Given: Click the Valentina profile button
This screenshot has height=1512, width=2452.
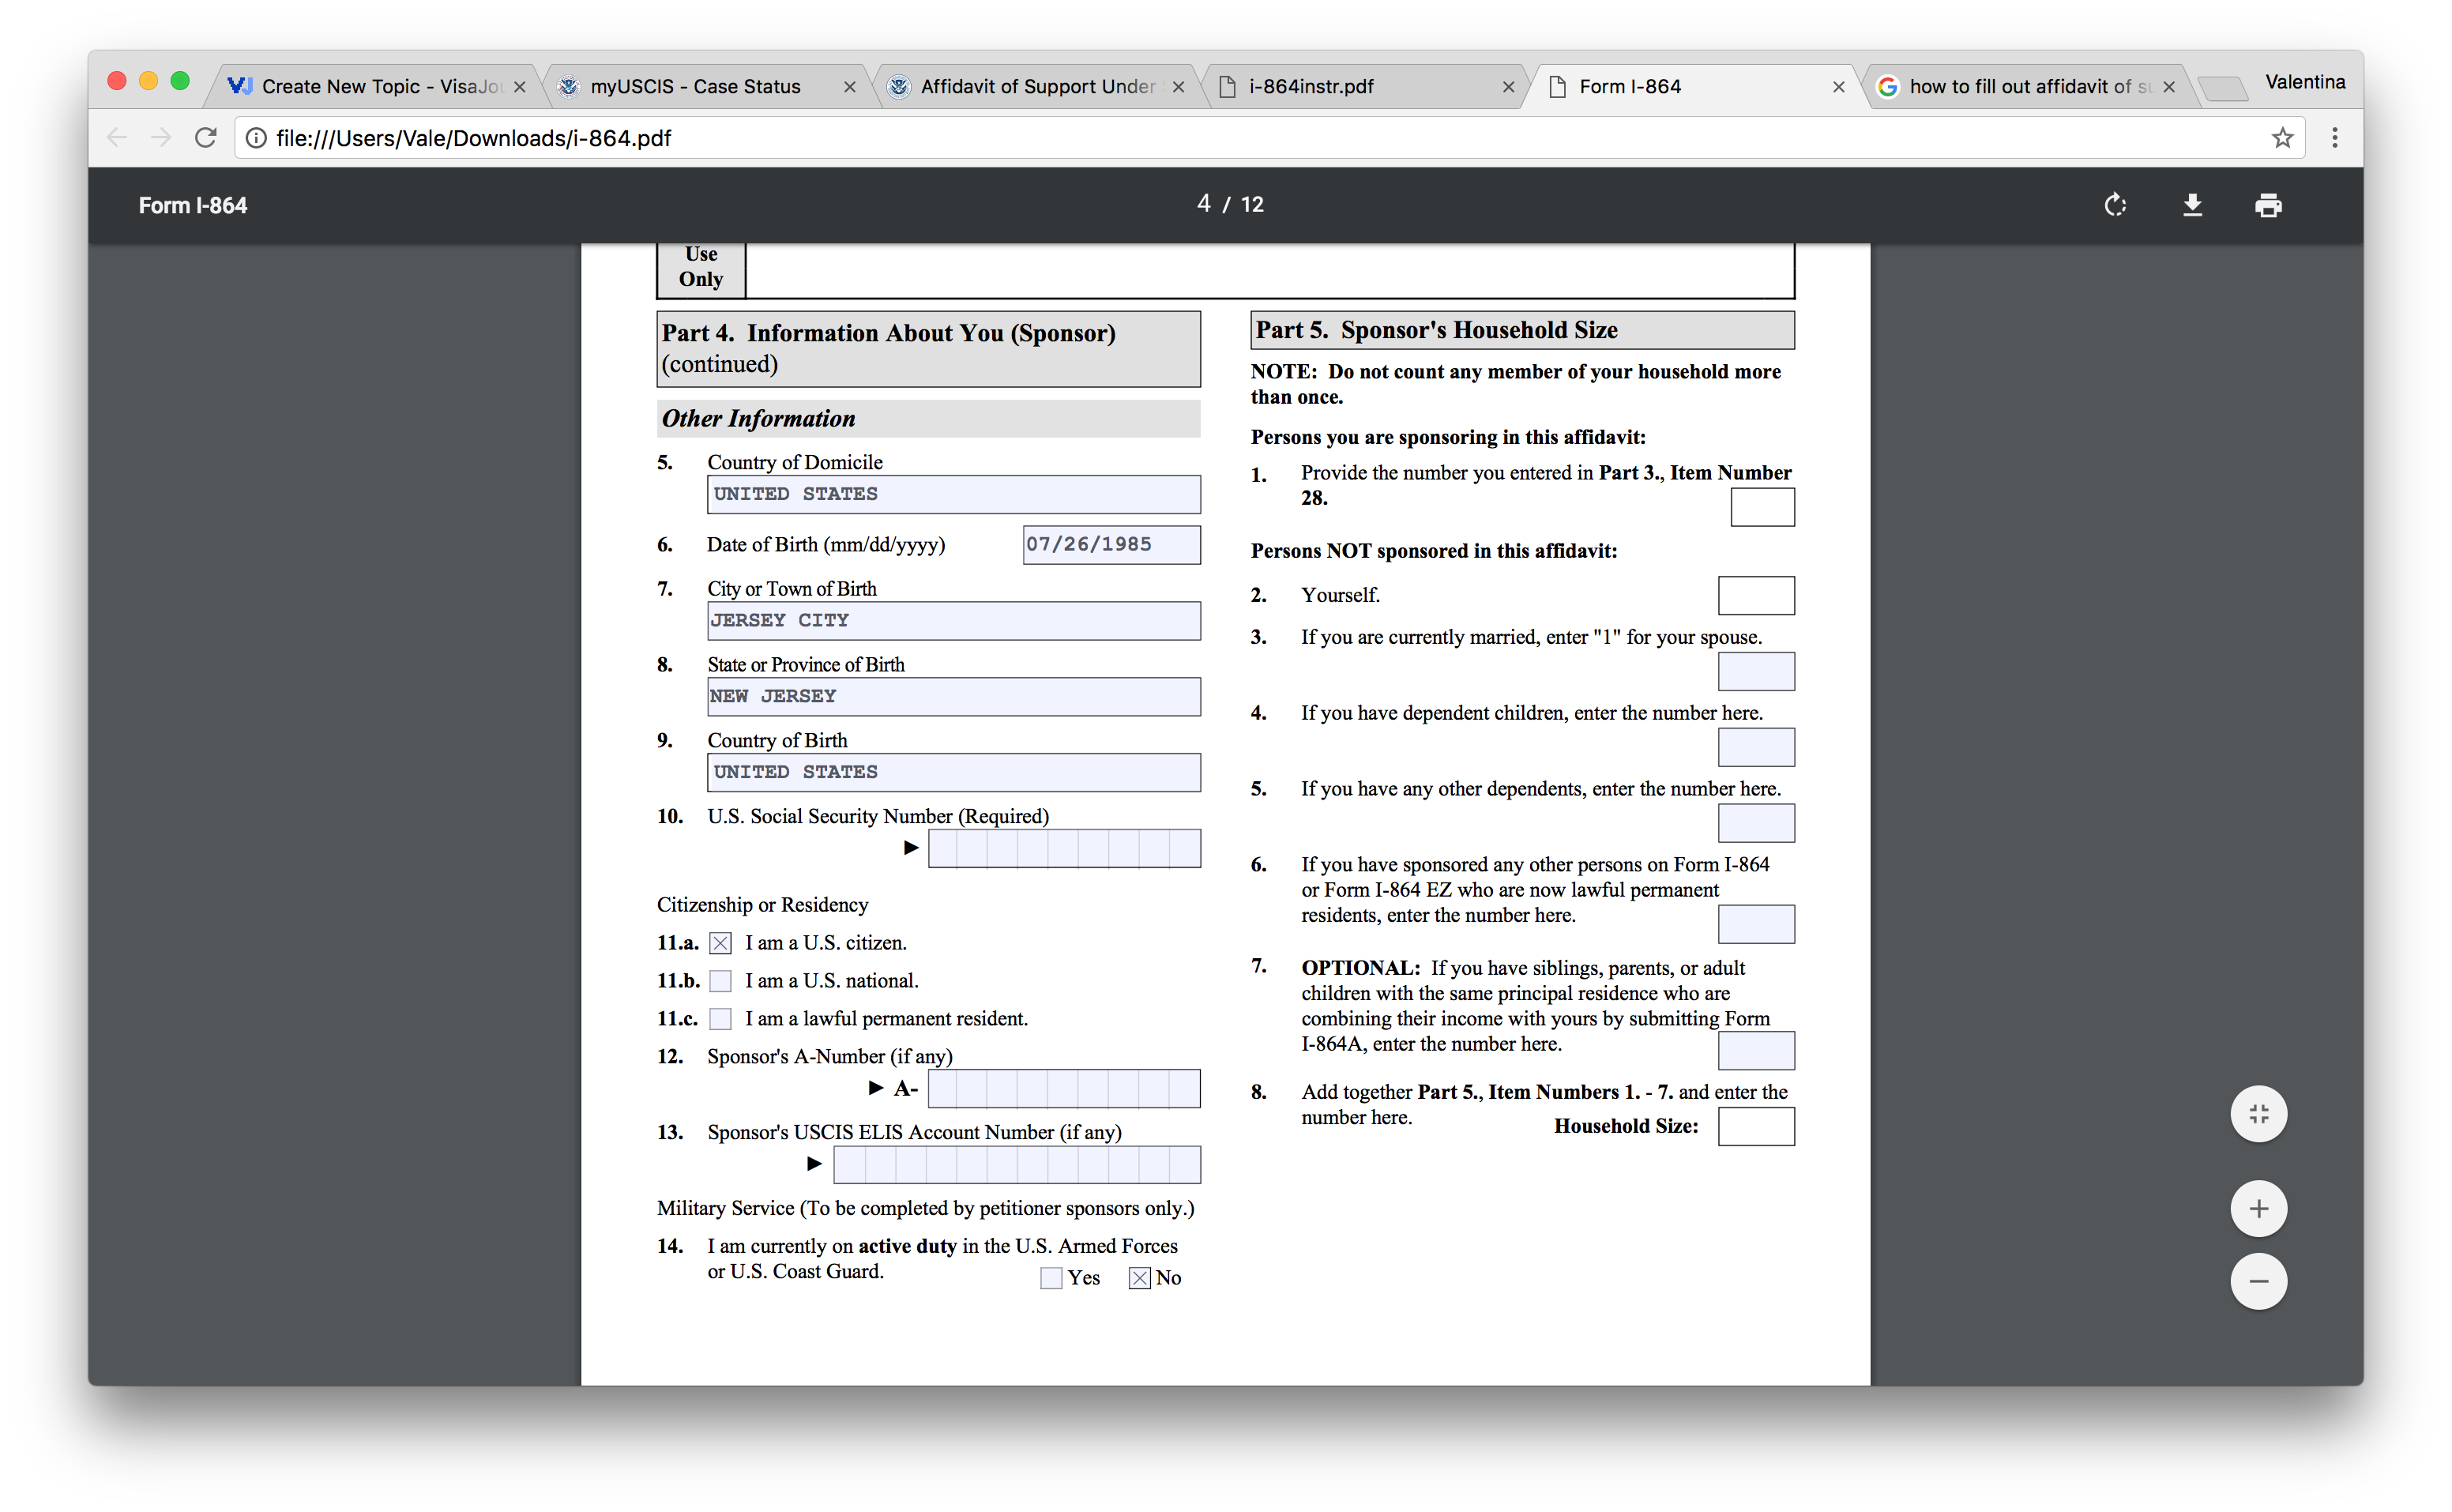Looking at the screenshot, I should tap(2304, 82).
